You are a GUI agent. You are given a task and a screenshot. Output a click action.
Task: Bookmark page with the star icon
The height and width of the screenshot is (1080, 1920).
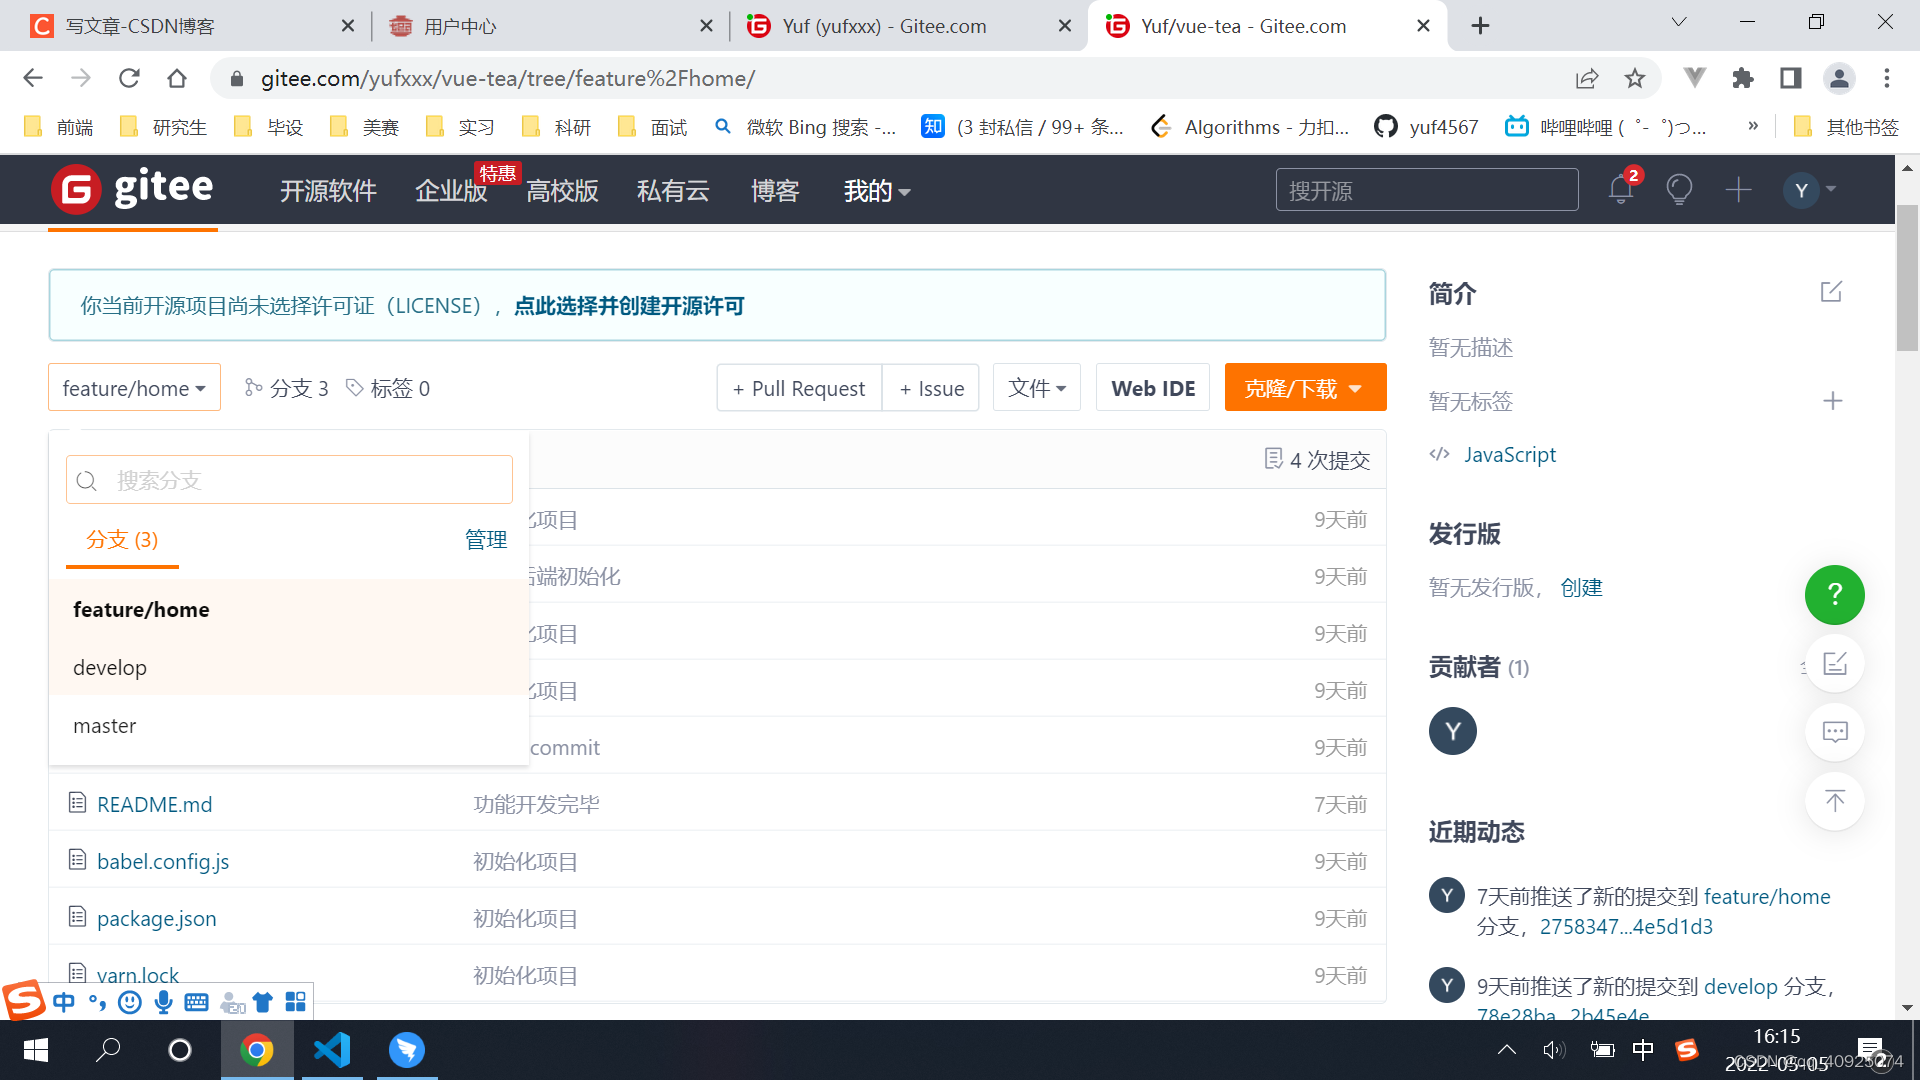coord(1634,78)
